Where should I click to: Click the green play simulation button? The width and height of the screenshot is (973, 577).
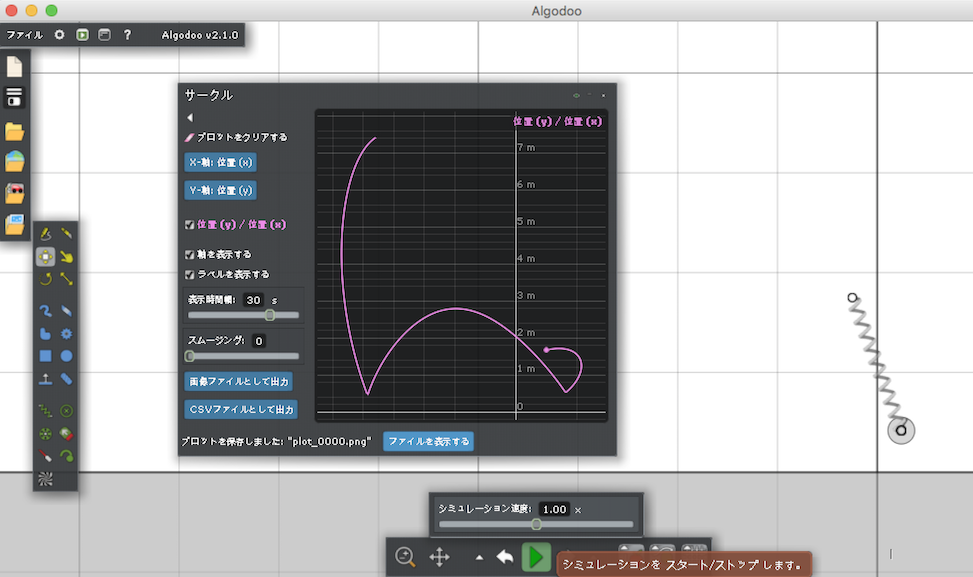point(536,557)
